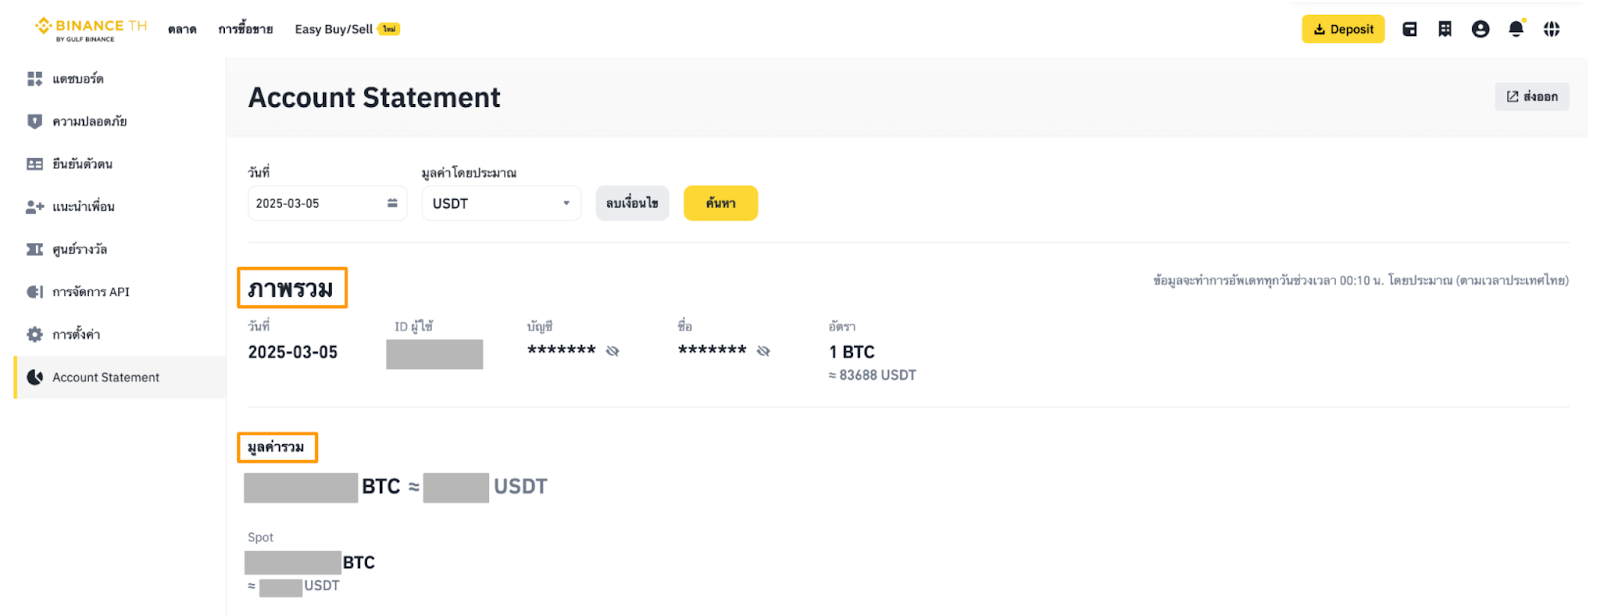Click the globe language icon

(x=1551, y=29)
